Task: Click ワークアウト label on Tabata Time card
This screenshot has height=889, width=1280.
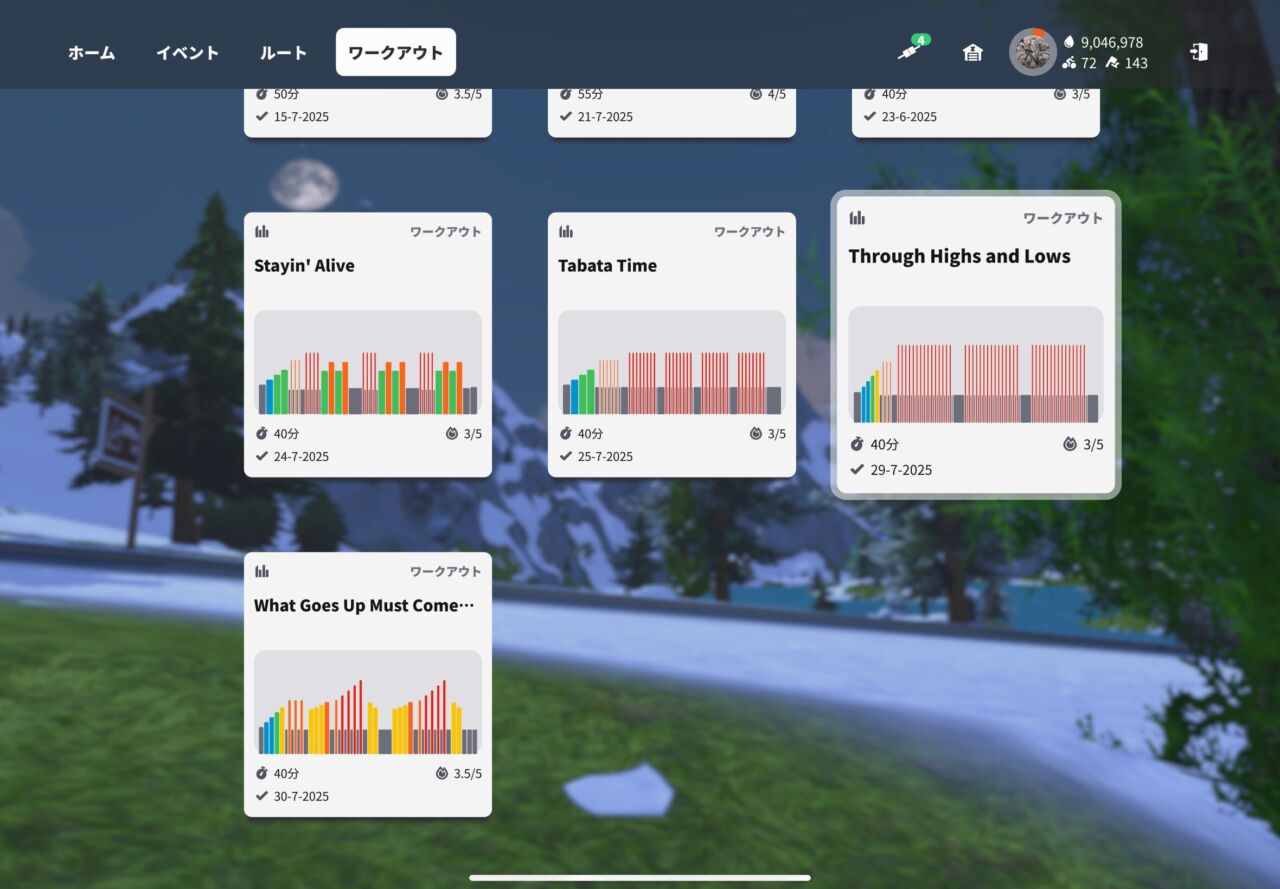Action: click(747, 231)
